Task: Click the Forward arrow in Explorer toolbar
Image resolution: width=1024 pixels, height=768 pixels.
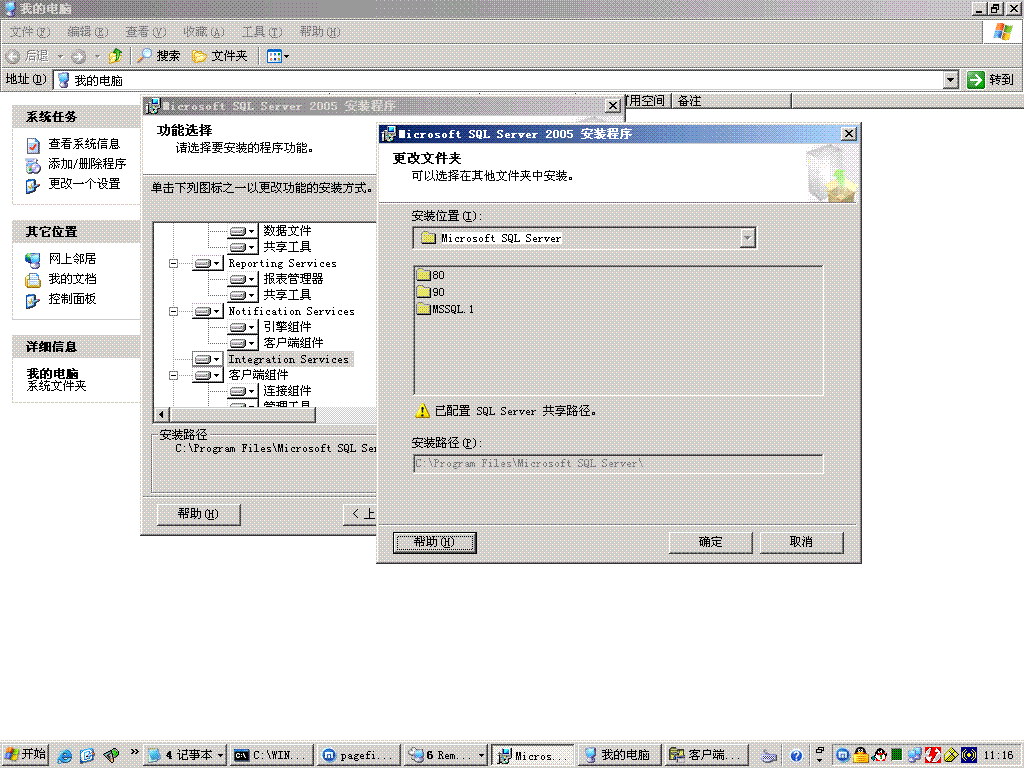Action: (x=78, y=56)
